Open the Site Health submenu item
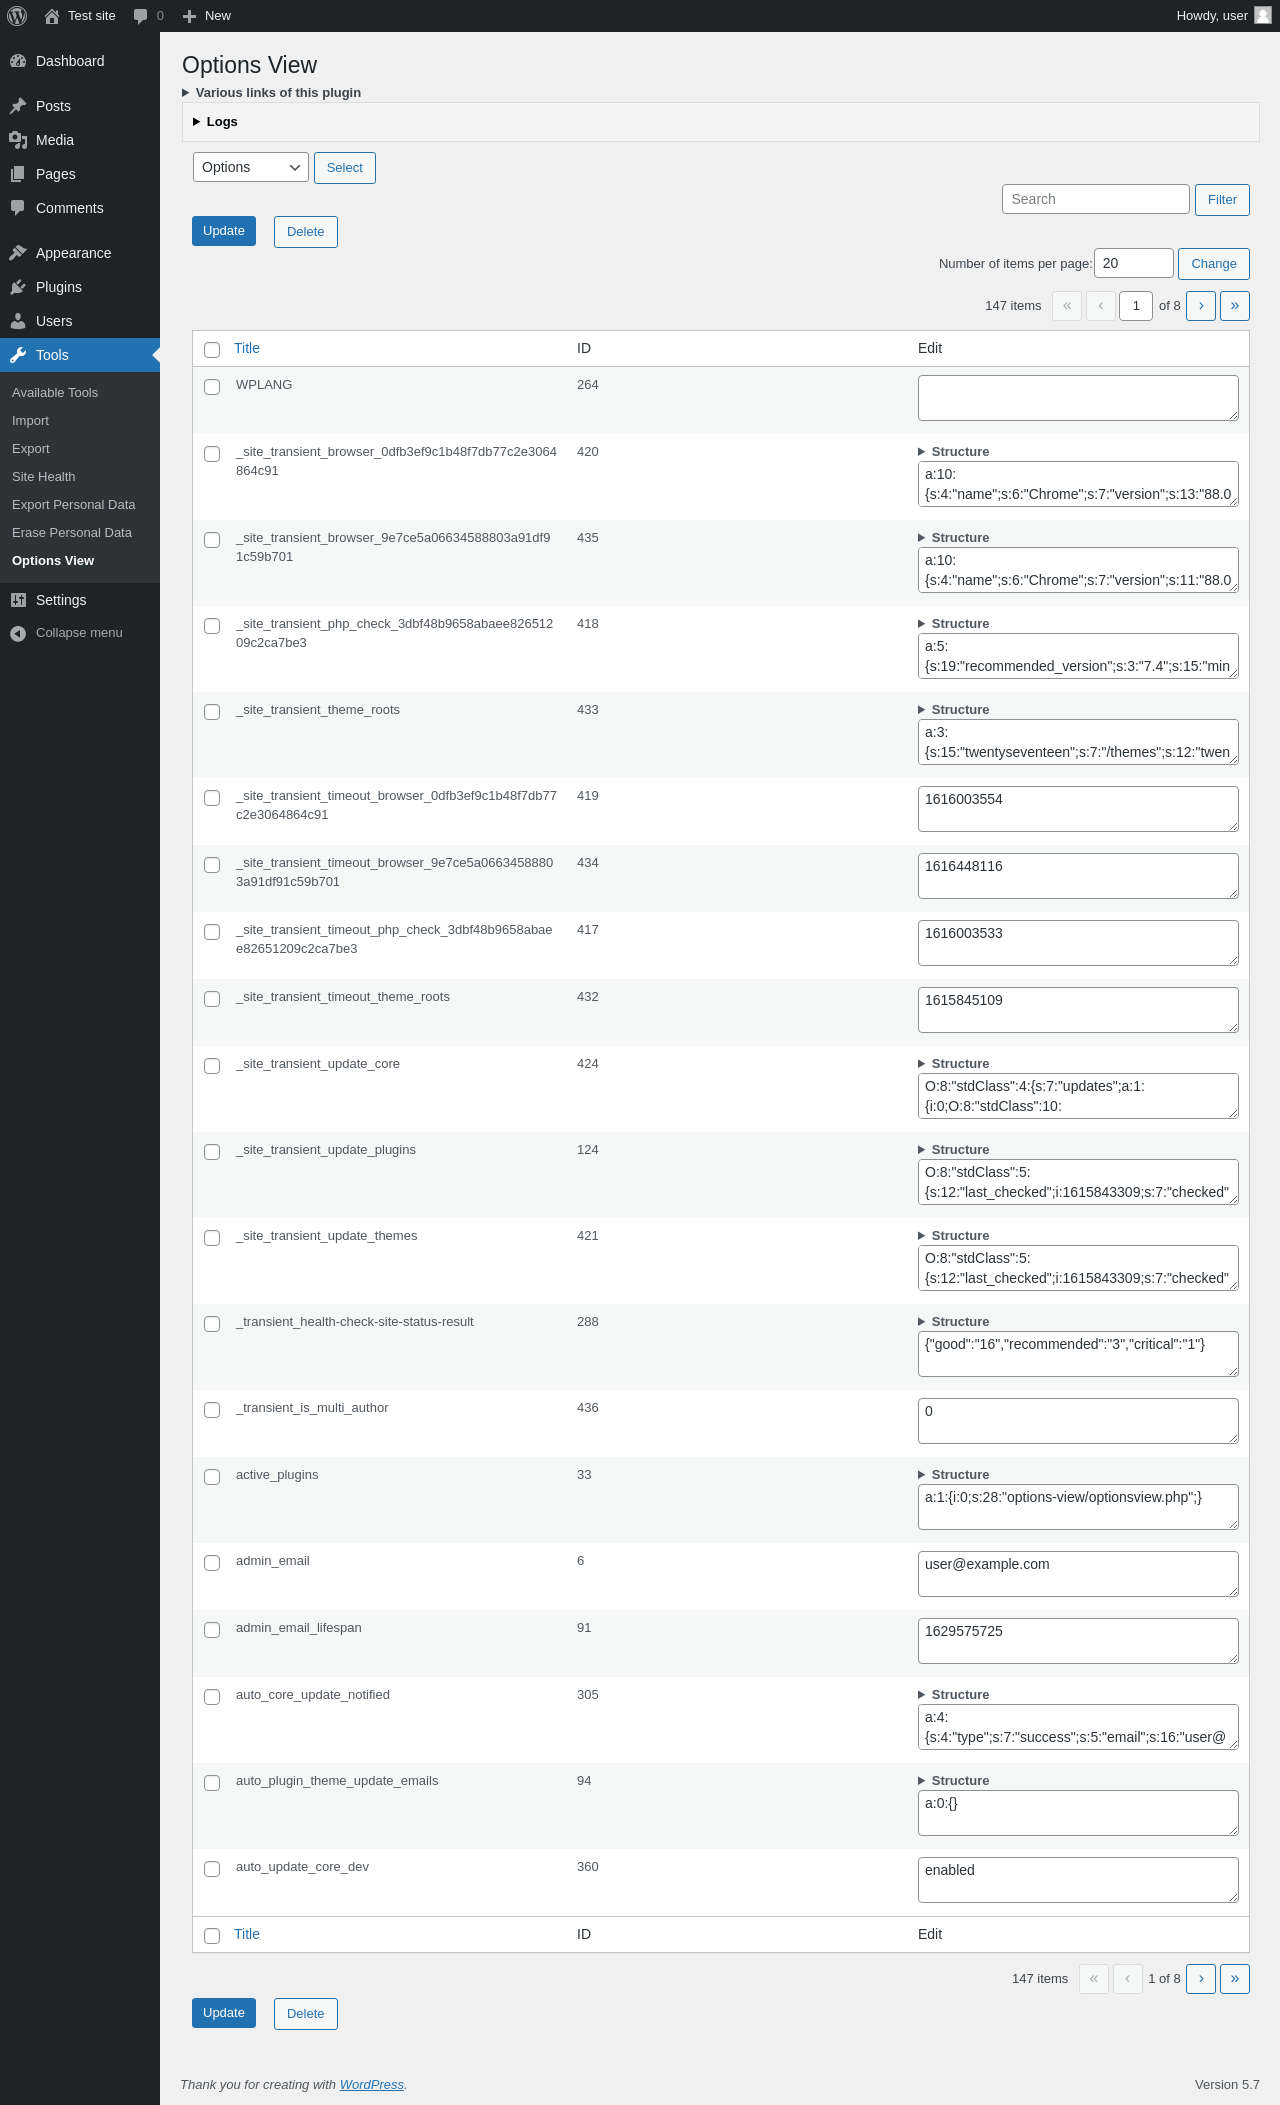 pos(44,477)
